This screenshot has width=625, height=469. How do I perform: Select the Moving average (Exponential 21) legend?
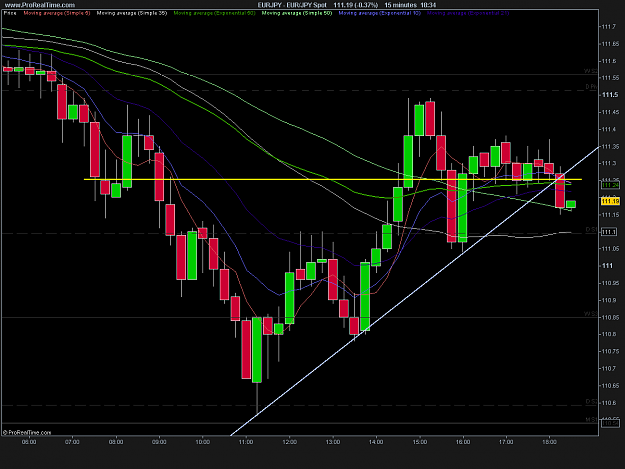pyautogui.click(x=468, y=13)
